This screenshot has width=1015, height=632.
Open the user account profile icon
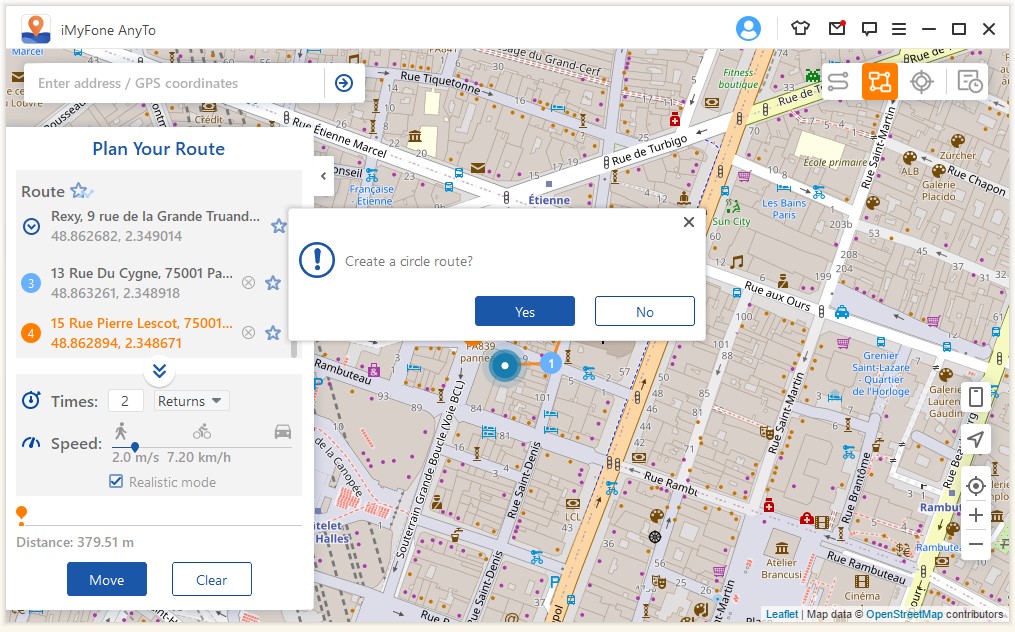tap(748, 29)
